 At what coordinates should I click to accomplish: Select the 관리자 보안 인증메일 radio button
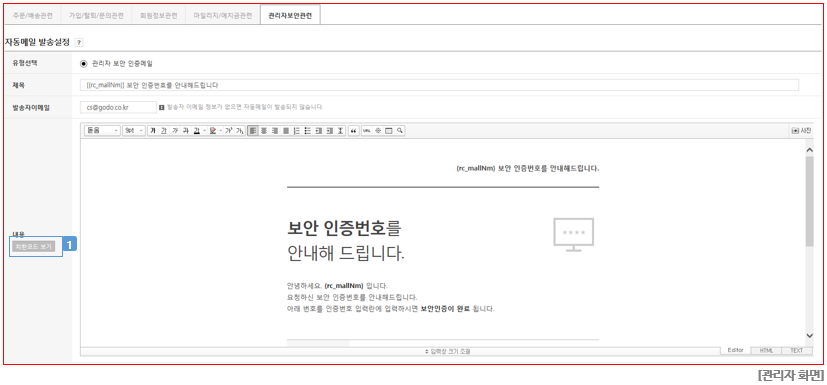point(83,64)
